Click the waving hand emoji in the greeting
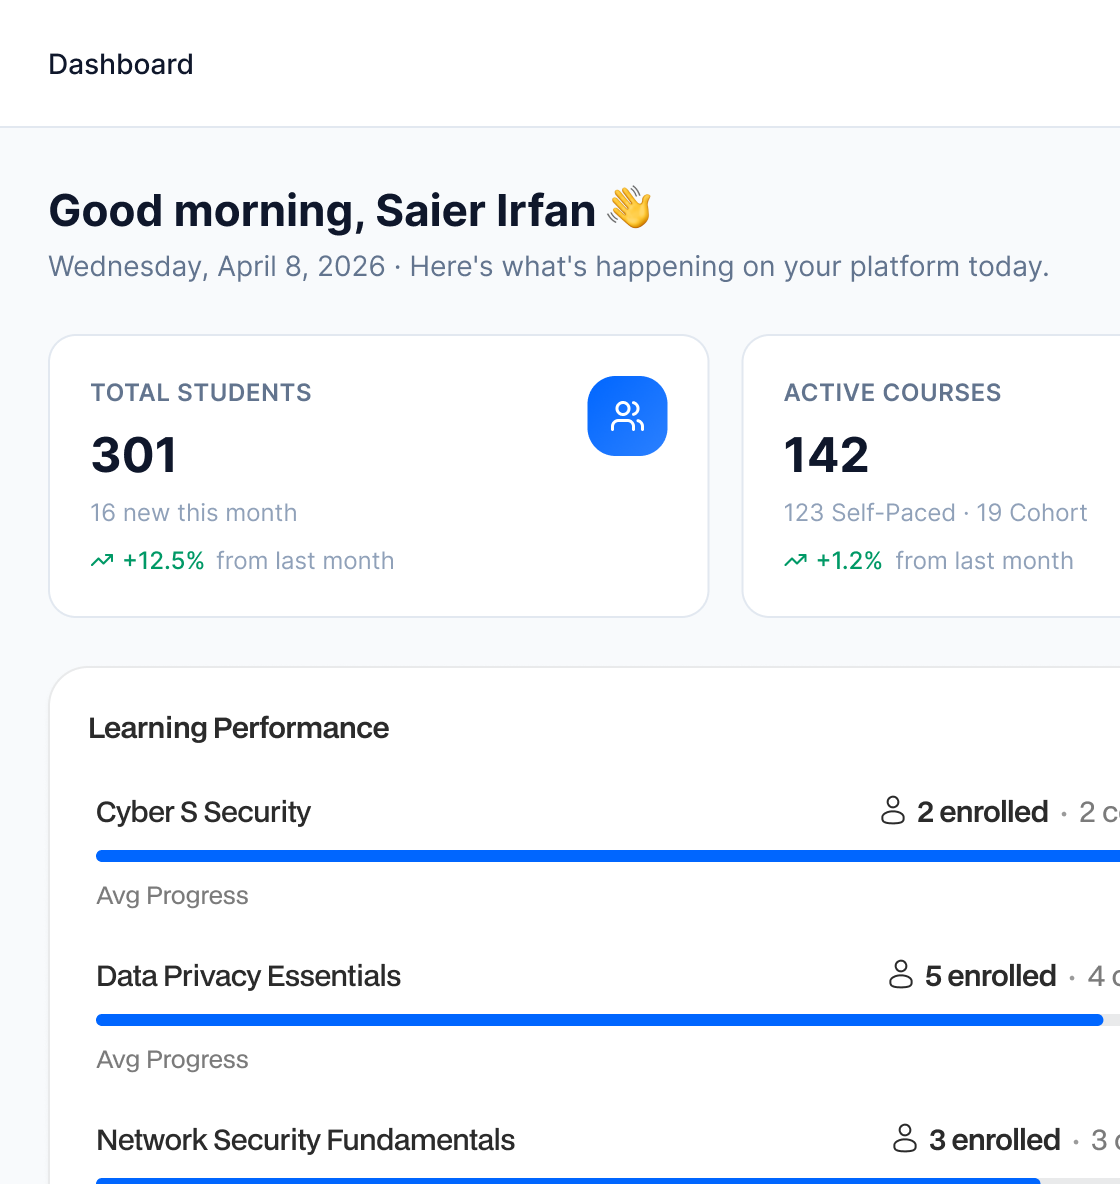The image size is (1120, 1184). coord(630,209)
